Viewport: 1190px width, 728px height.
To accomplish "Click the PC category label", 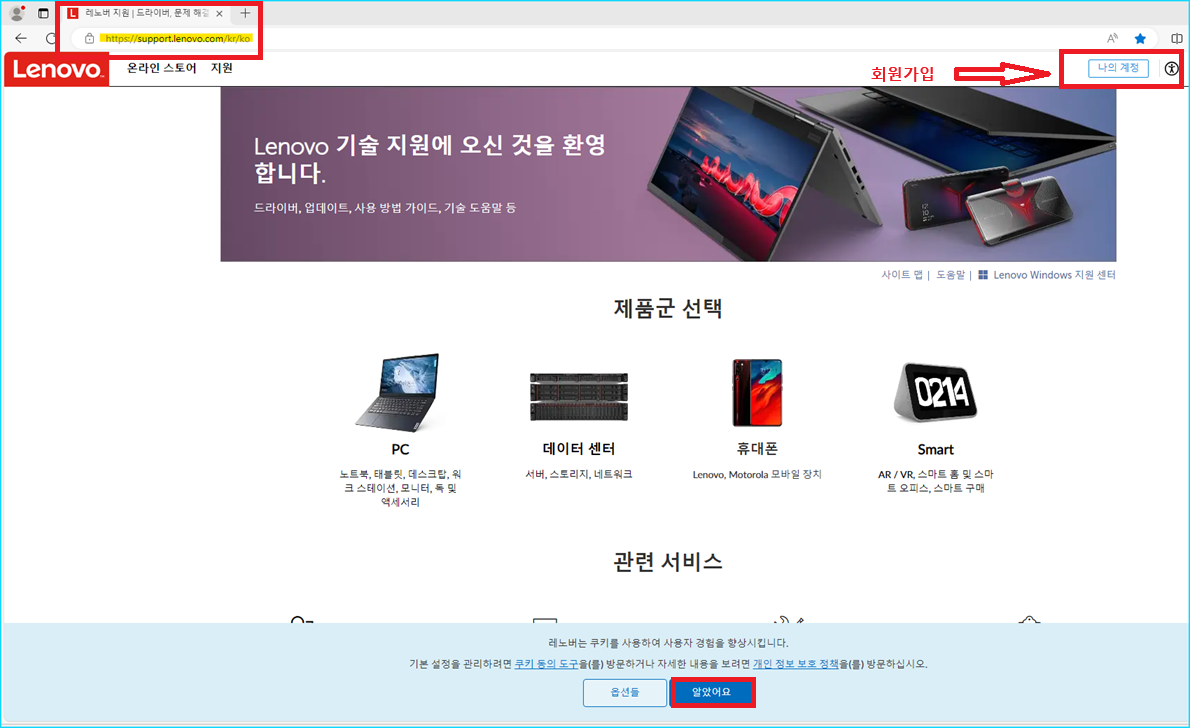I will (x=400, y=449).
